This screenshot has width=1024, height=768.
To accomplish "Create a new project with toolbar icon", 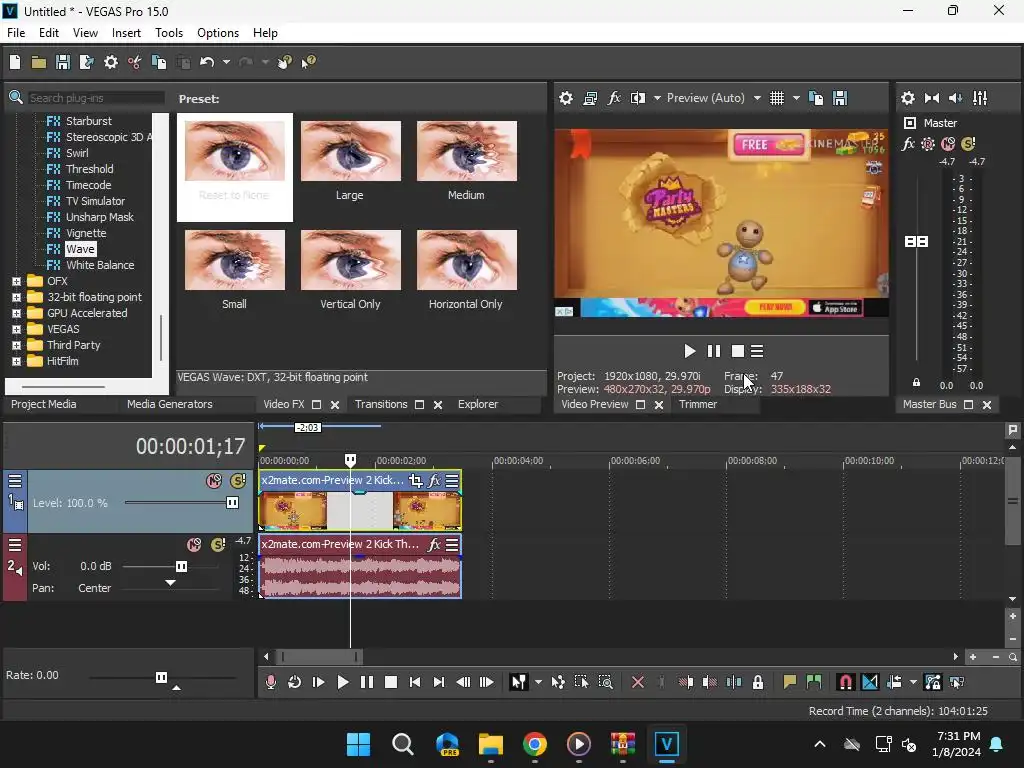I will click(x=15, y=62).
